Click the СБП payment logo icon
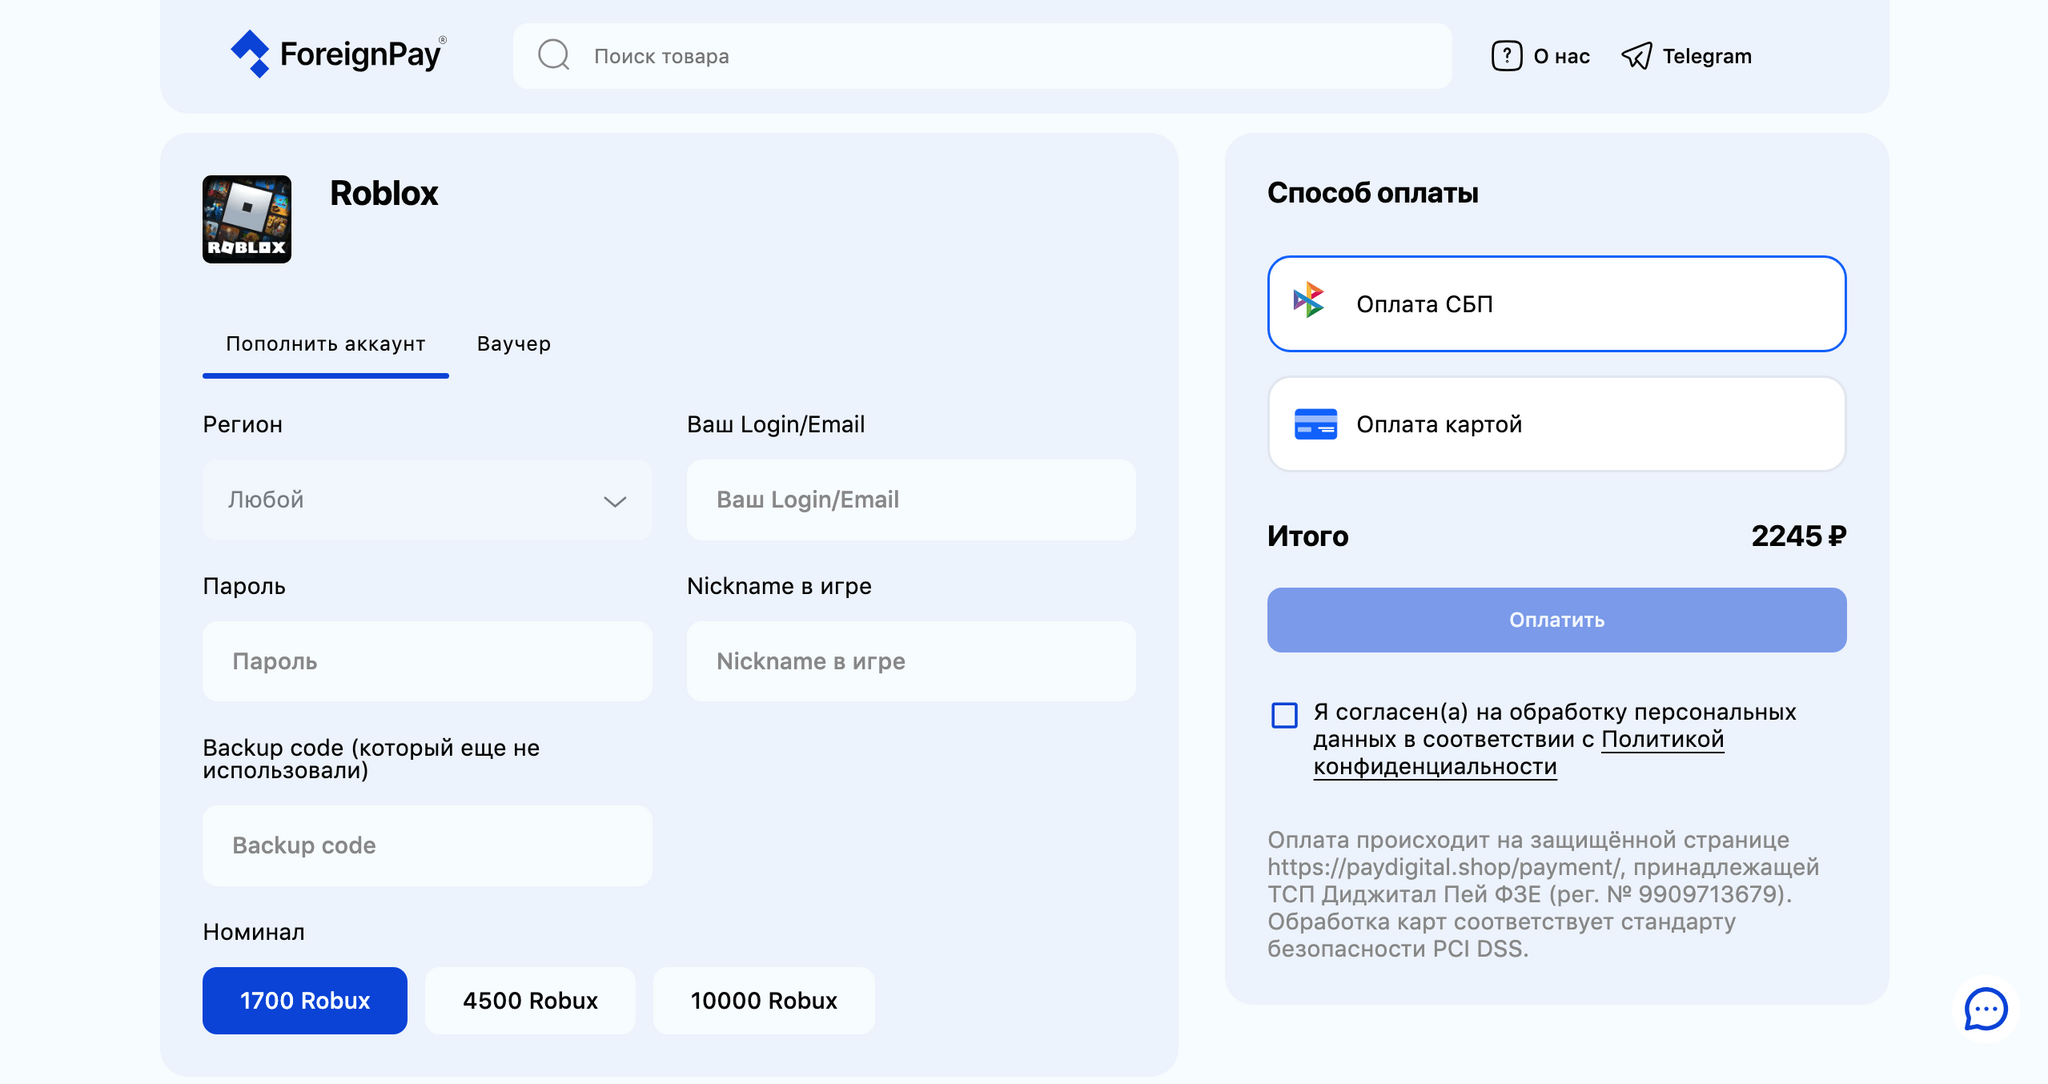 [1310, 302]
